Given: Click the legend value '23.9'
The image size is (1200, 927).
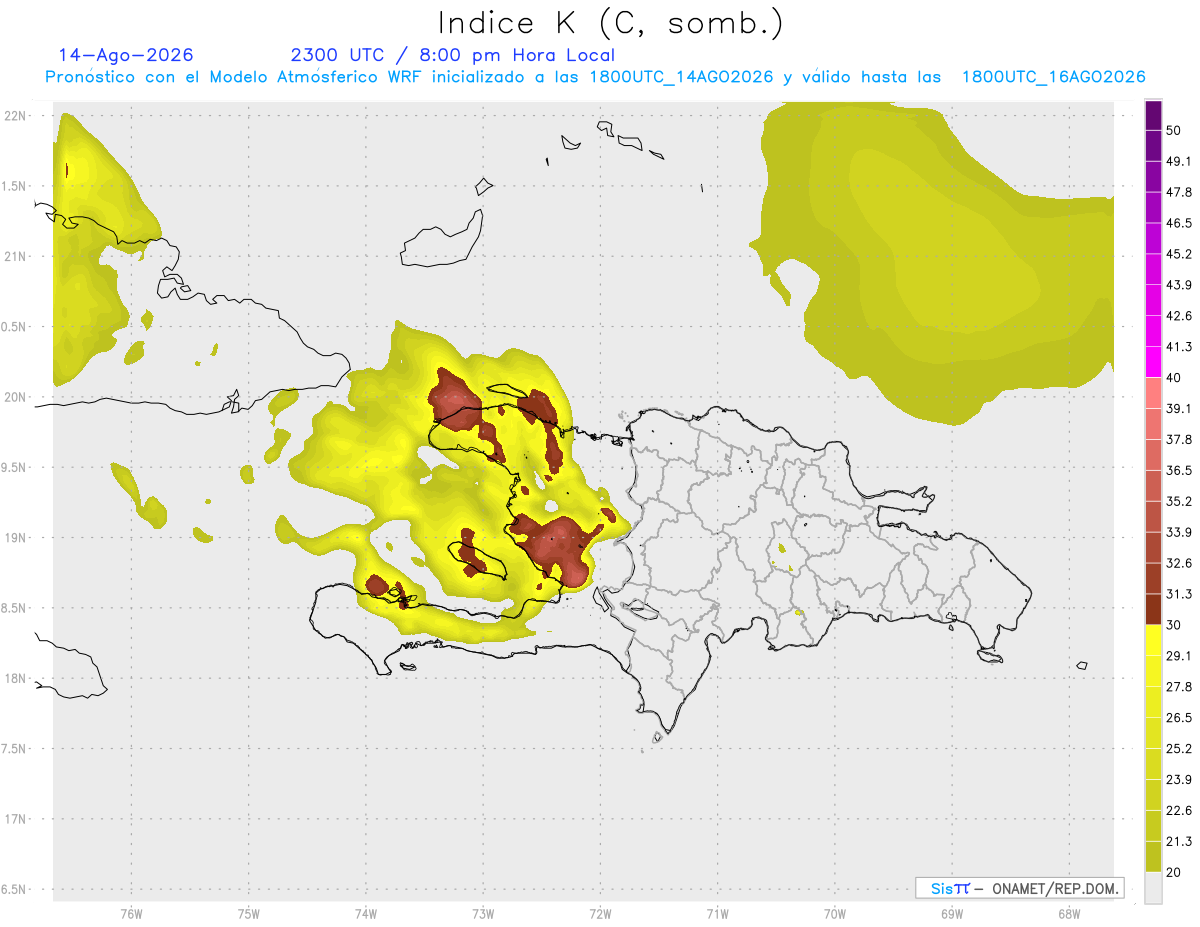Looking at the screenshot, I should pos(1179,779).
